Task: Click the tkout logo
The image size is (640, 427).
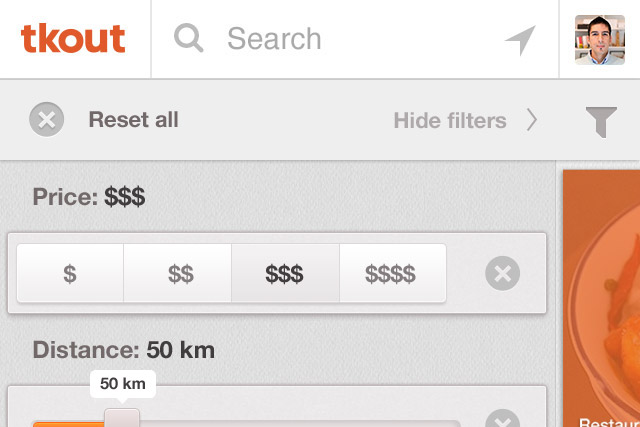Action: coord(73,39)
